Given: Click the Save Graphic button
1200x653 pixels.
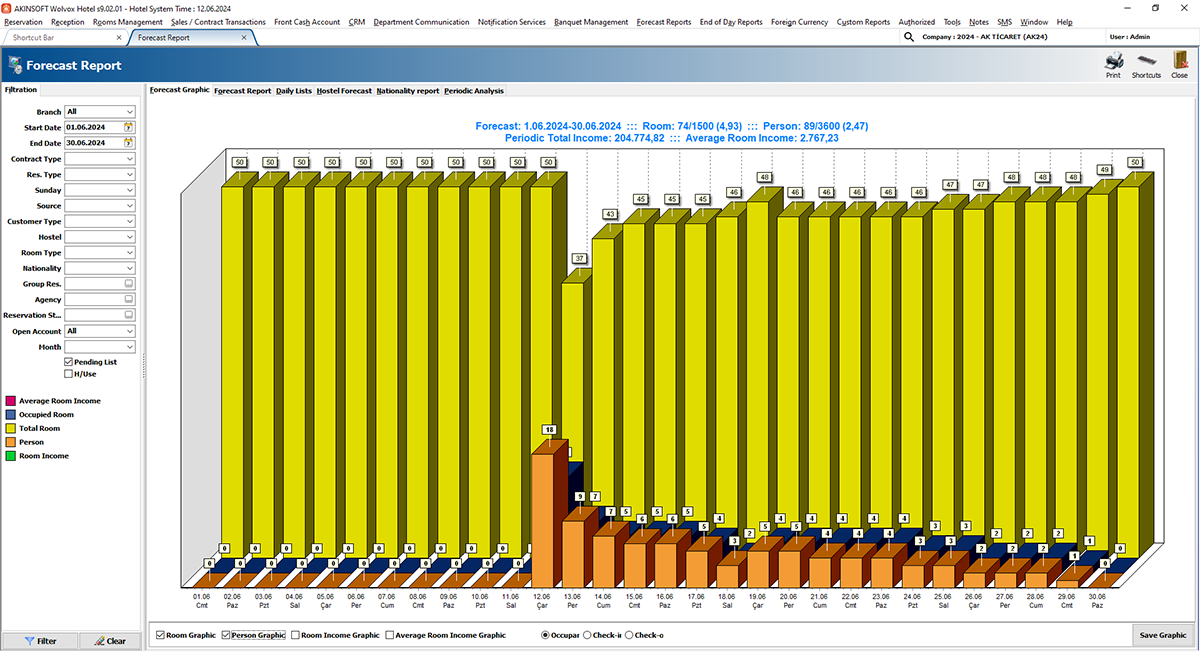Looking at the screenshot, I should tap(1163, 635).
